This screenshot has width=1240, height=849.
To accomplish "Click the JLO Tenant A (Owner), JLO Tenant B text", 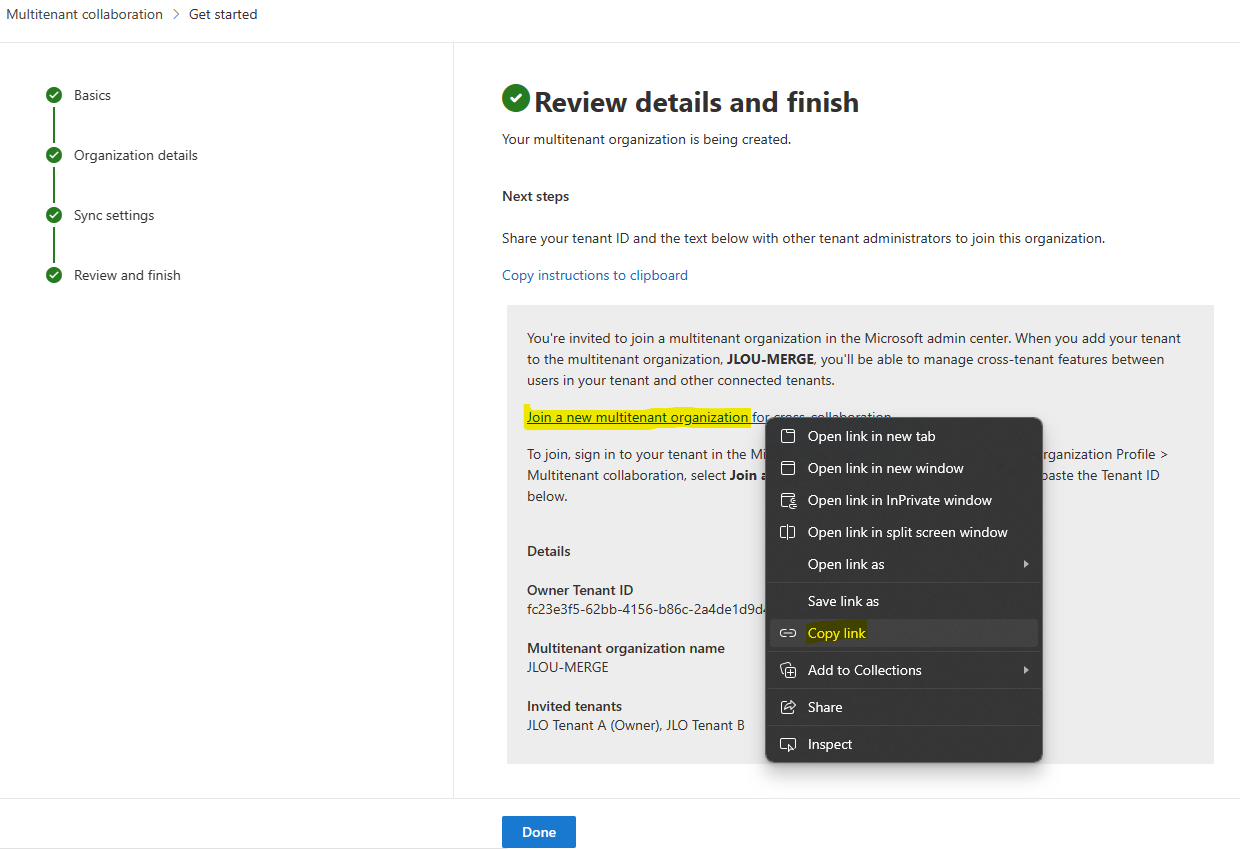I will [636, 725].
